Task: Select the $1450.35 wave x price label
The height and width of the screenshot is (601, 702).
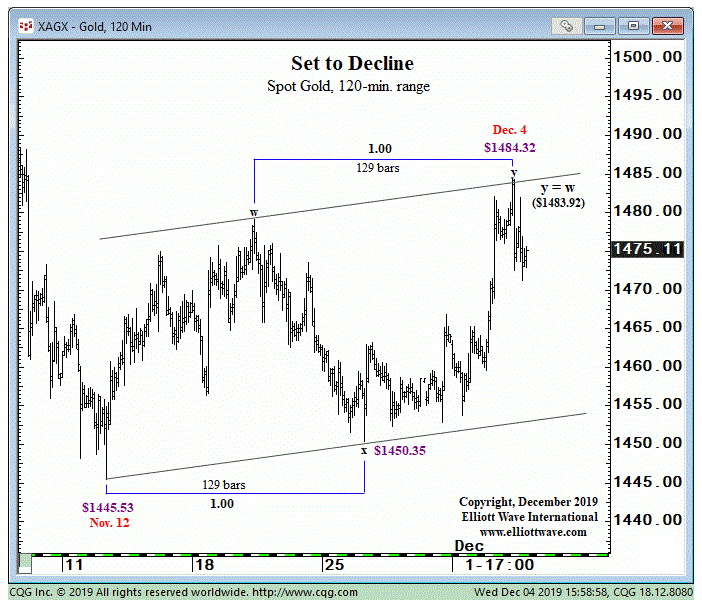Action: (x=400, y=451)
